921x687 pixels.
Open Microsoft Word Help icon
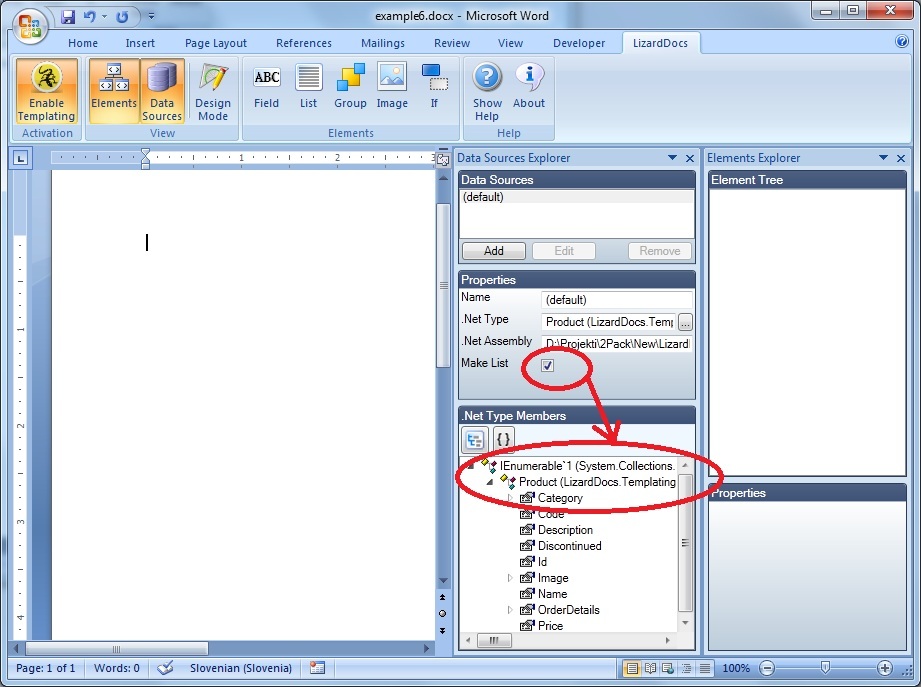[902, 41]
